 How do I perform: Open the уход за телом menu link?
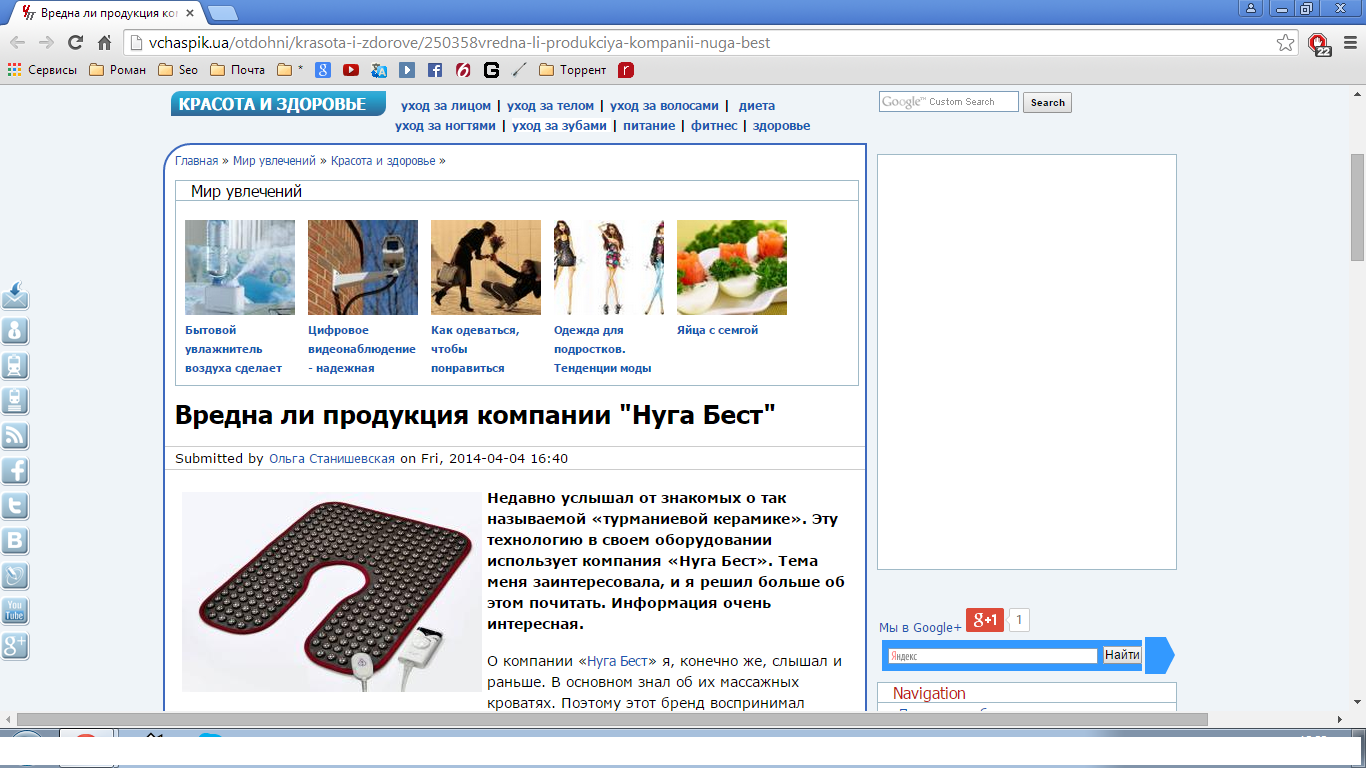(x=551, y=105)
